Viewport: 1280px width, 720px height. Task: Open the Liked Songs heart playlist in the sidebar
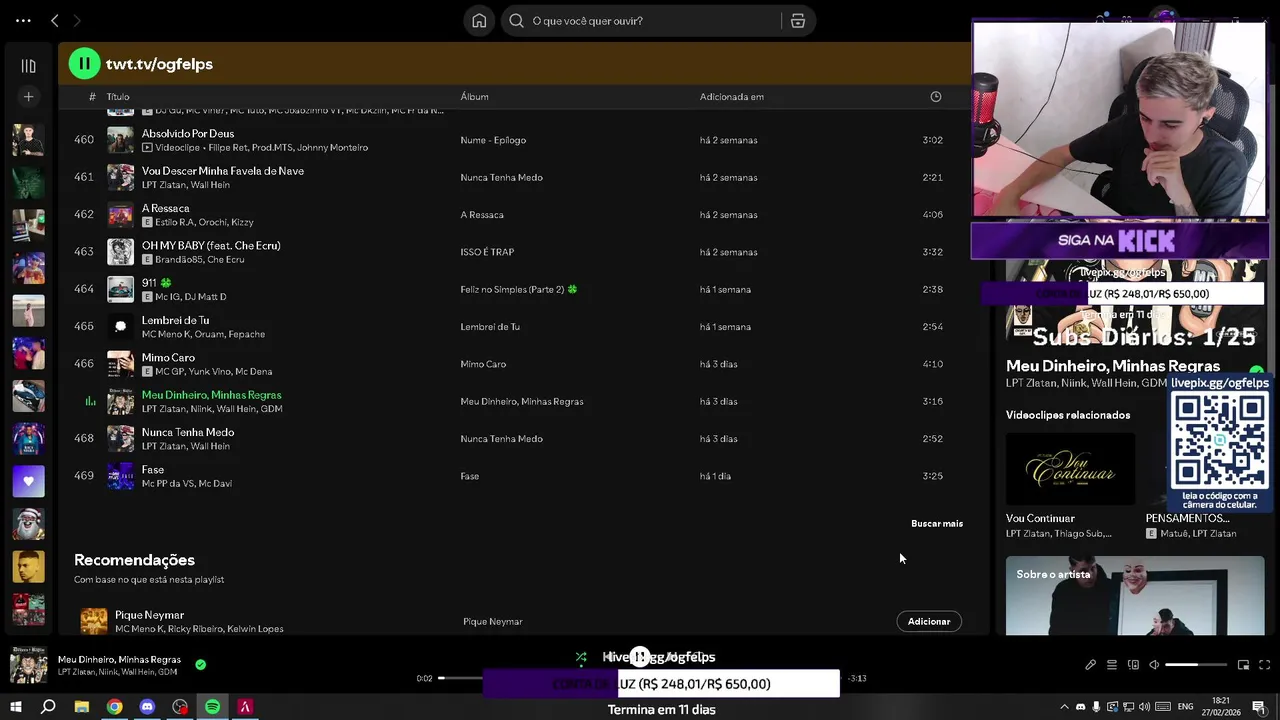28,481
